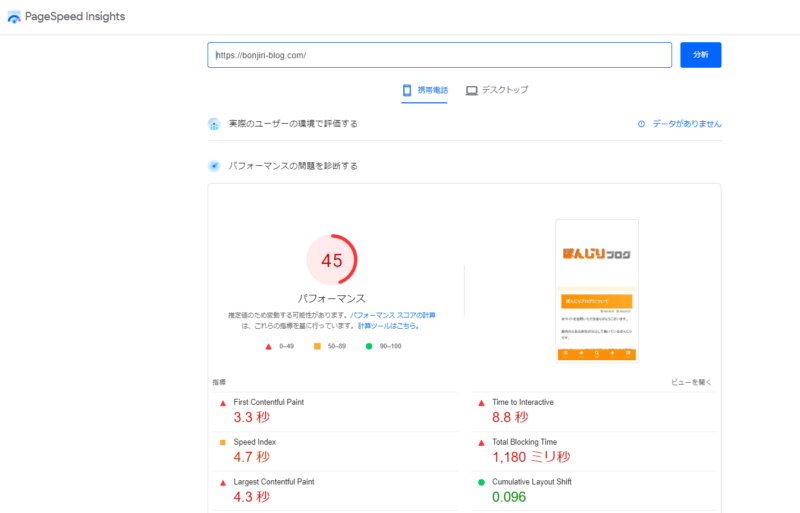Open the パフォーマンス スコアの計算 link
Screen dimensions: 800x513
[x=392, y=315]
